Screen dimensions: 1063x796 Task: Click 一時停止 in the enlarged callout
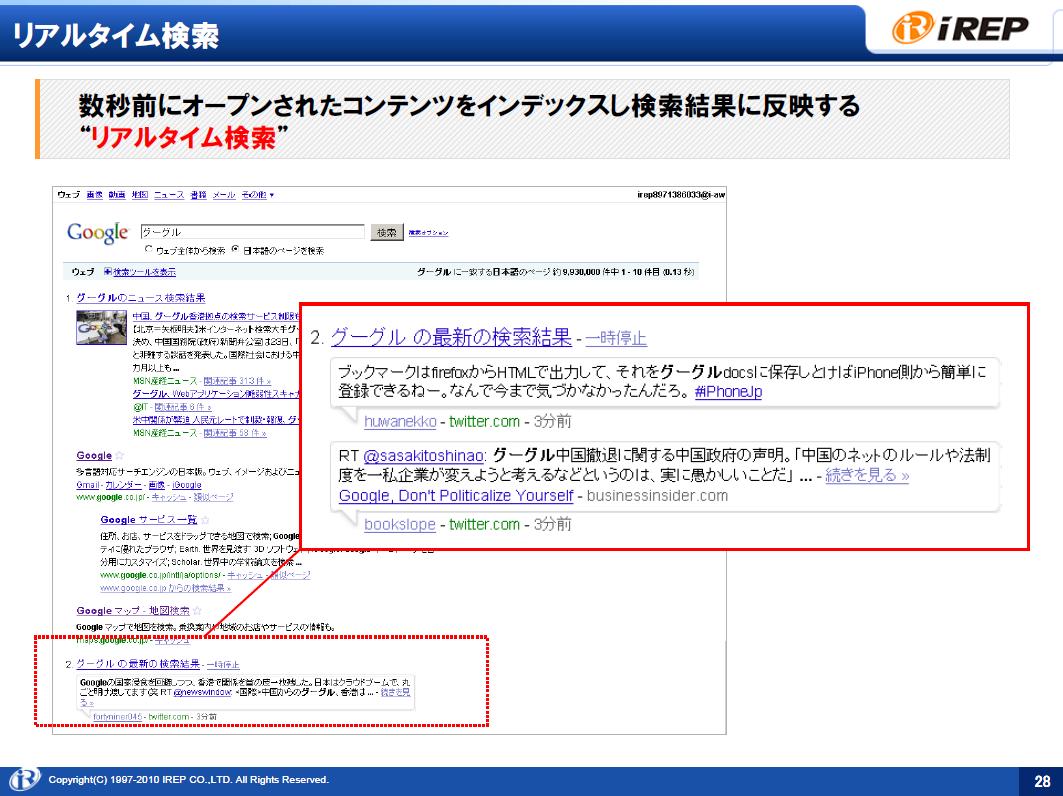616,338
